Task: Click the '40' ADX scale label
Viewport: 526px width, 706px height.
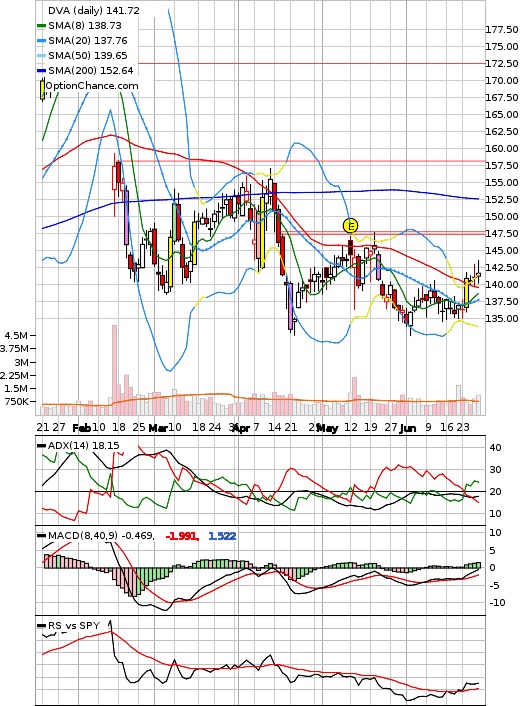Action: 495,448
